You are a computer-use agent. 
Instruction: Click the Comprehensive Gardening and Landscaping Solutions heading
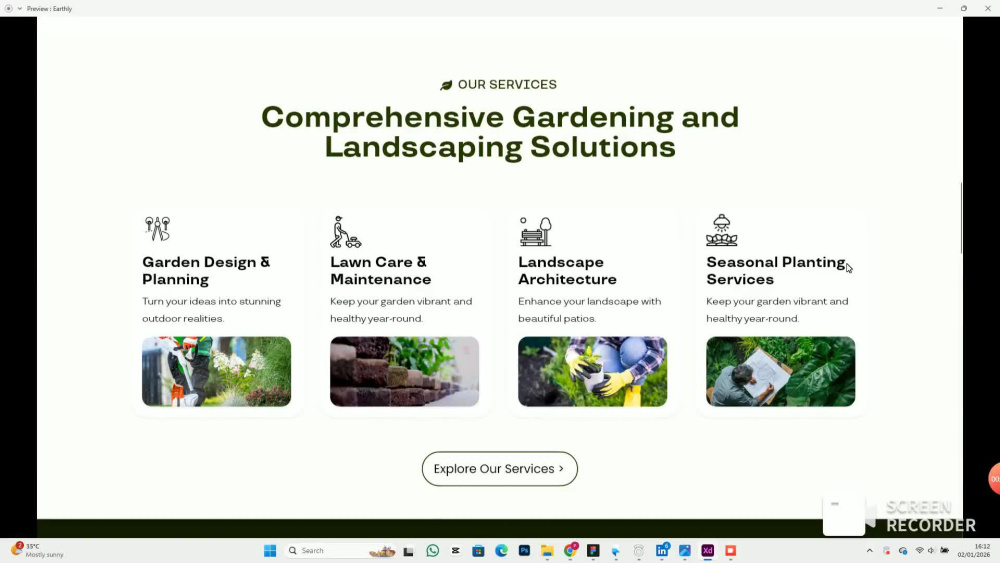[x=500, y=132]
